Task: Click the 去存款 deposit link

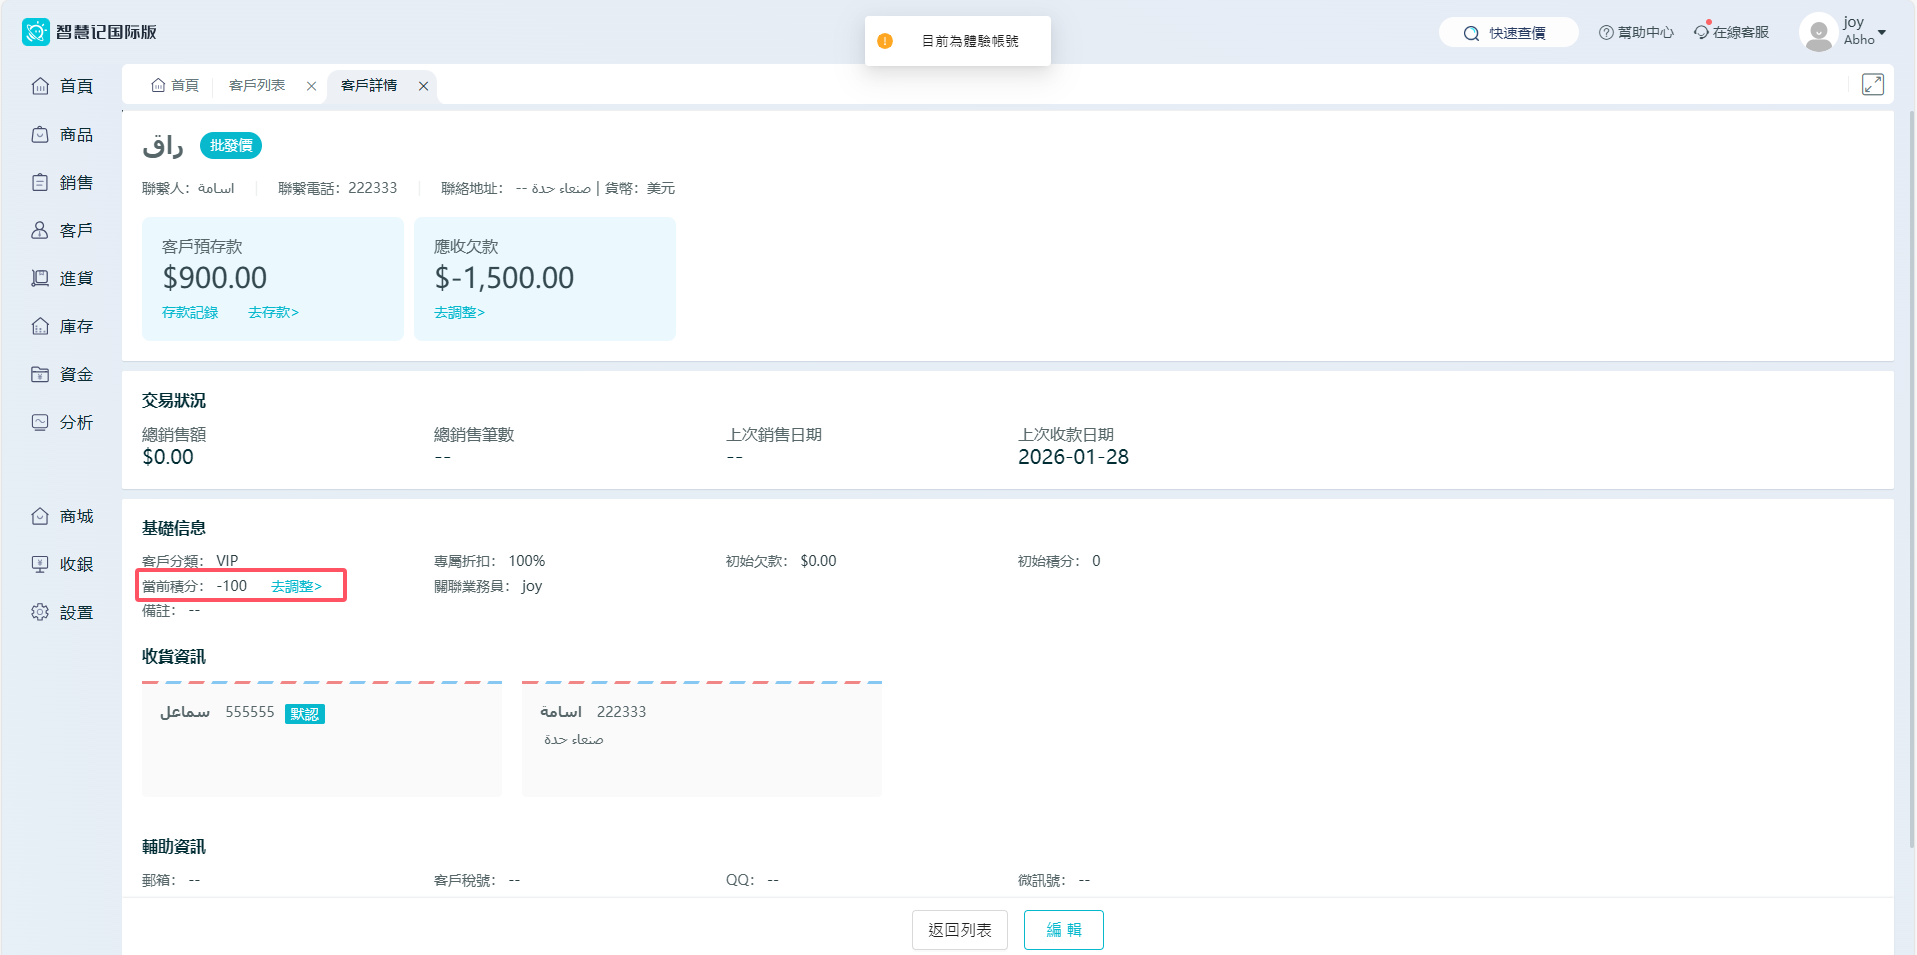Action: [x=273, y=313]
